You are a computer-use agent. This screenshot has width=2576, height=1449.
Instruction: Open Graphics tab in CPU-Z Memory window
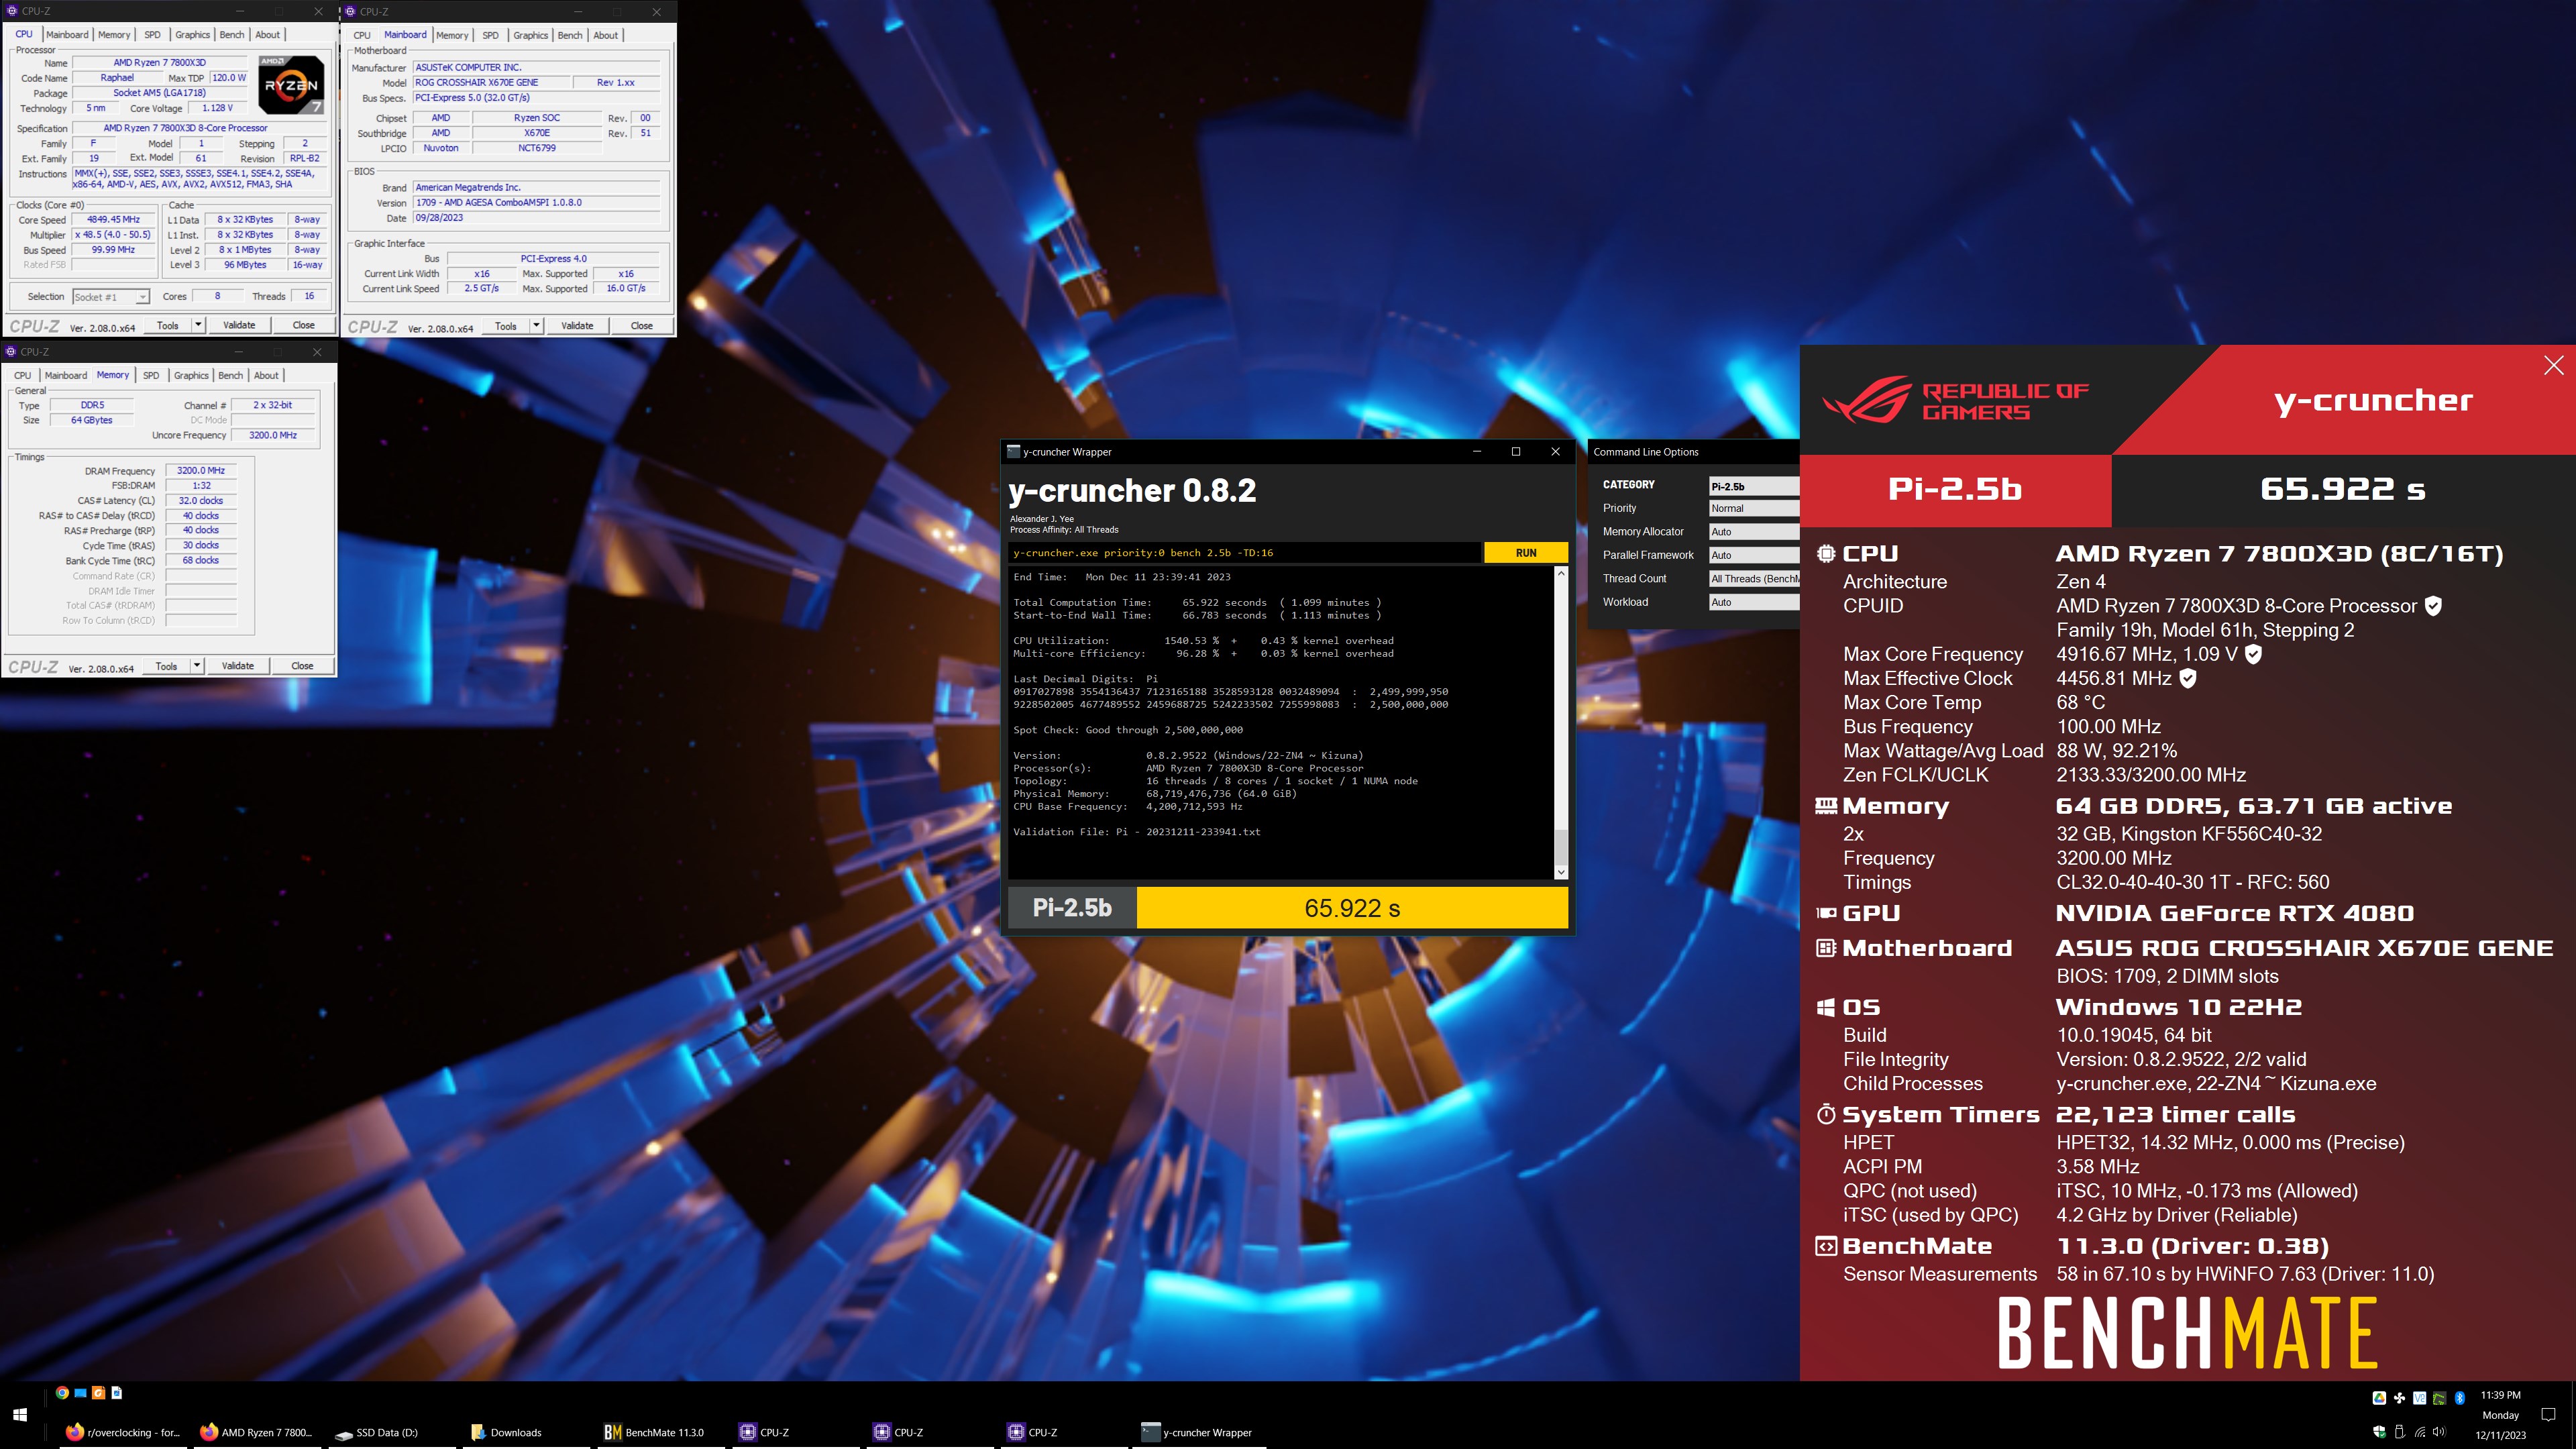[191, 376]
